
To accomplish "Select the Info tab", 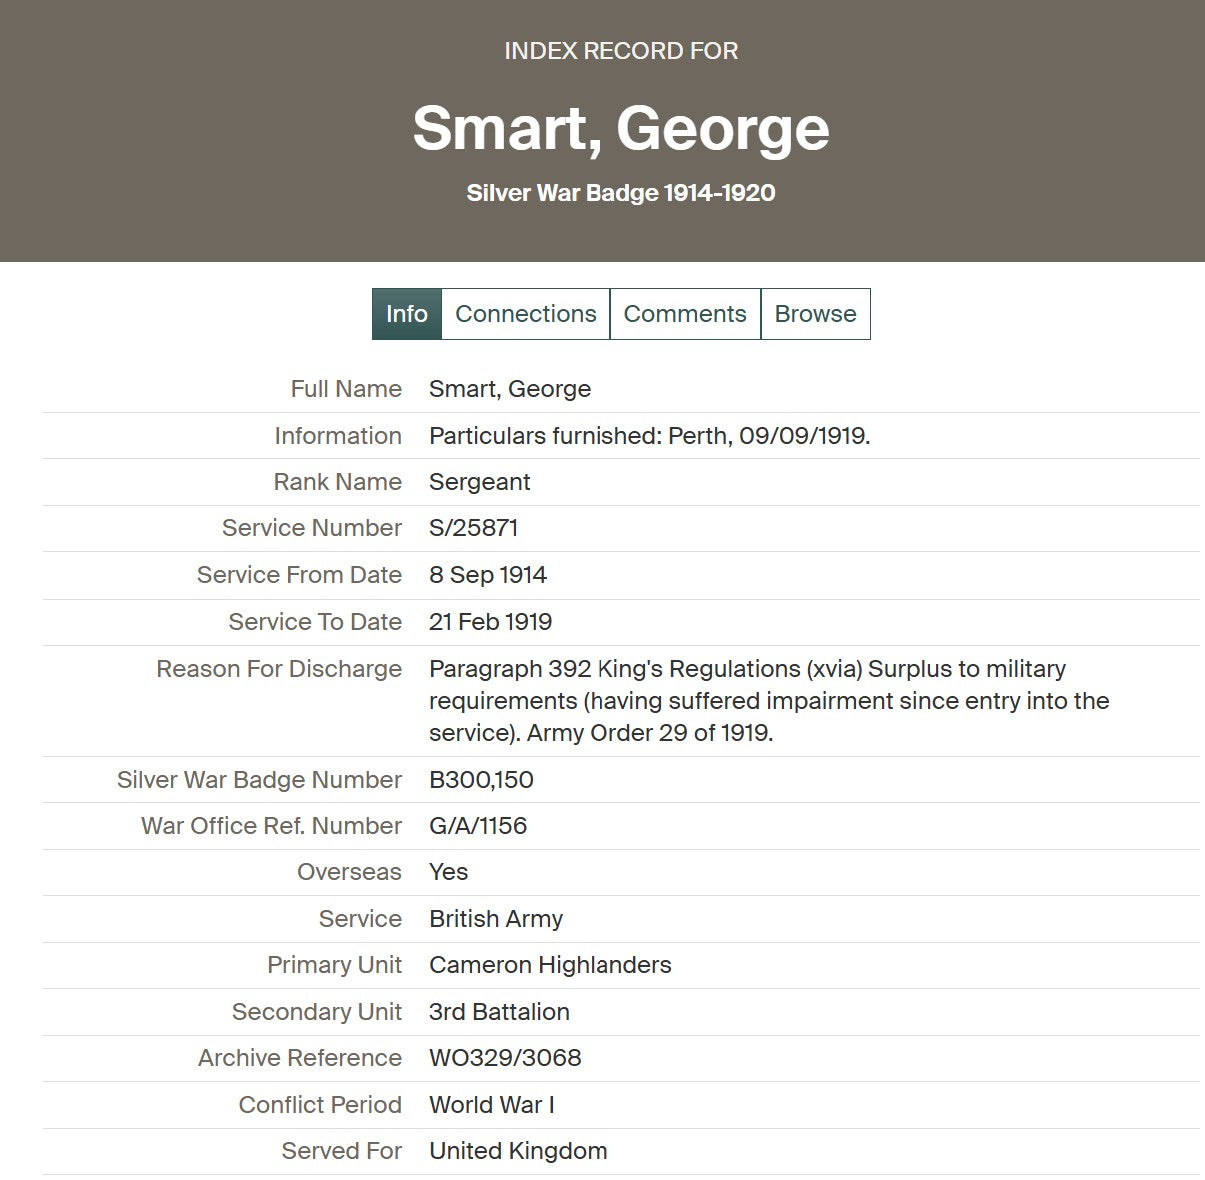I will pos(406,314).
